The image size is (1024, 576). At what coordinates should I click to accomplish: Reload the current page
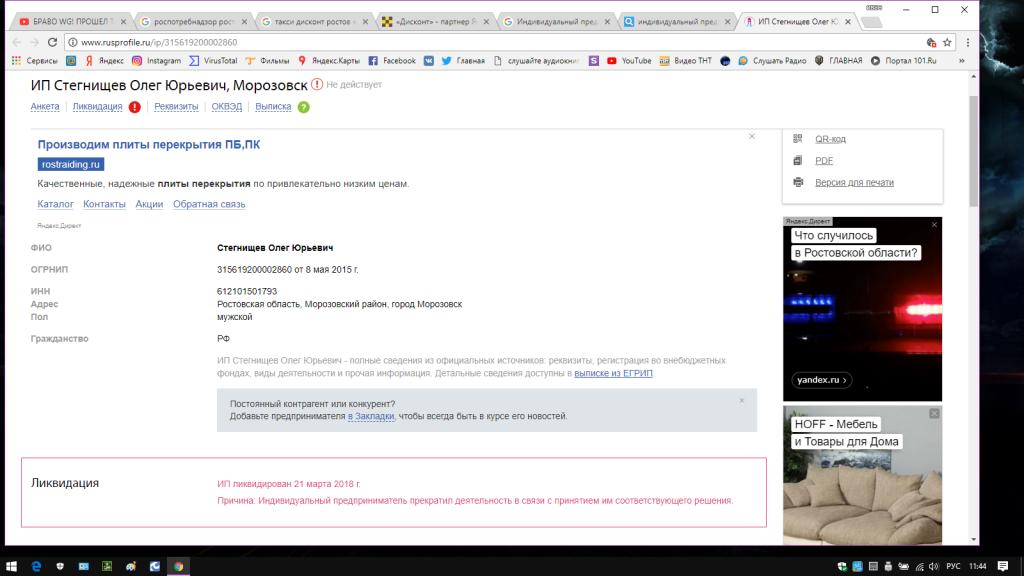pos(52,42)
